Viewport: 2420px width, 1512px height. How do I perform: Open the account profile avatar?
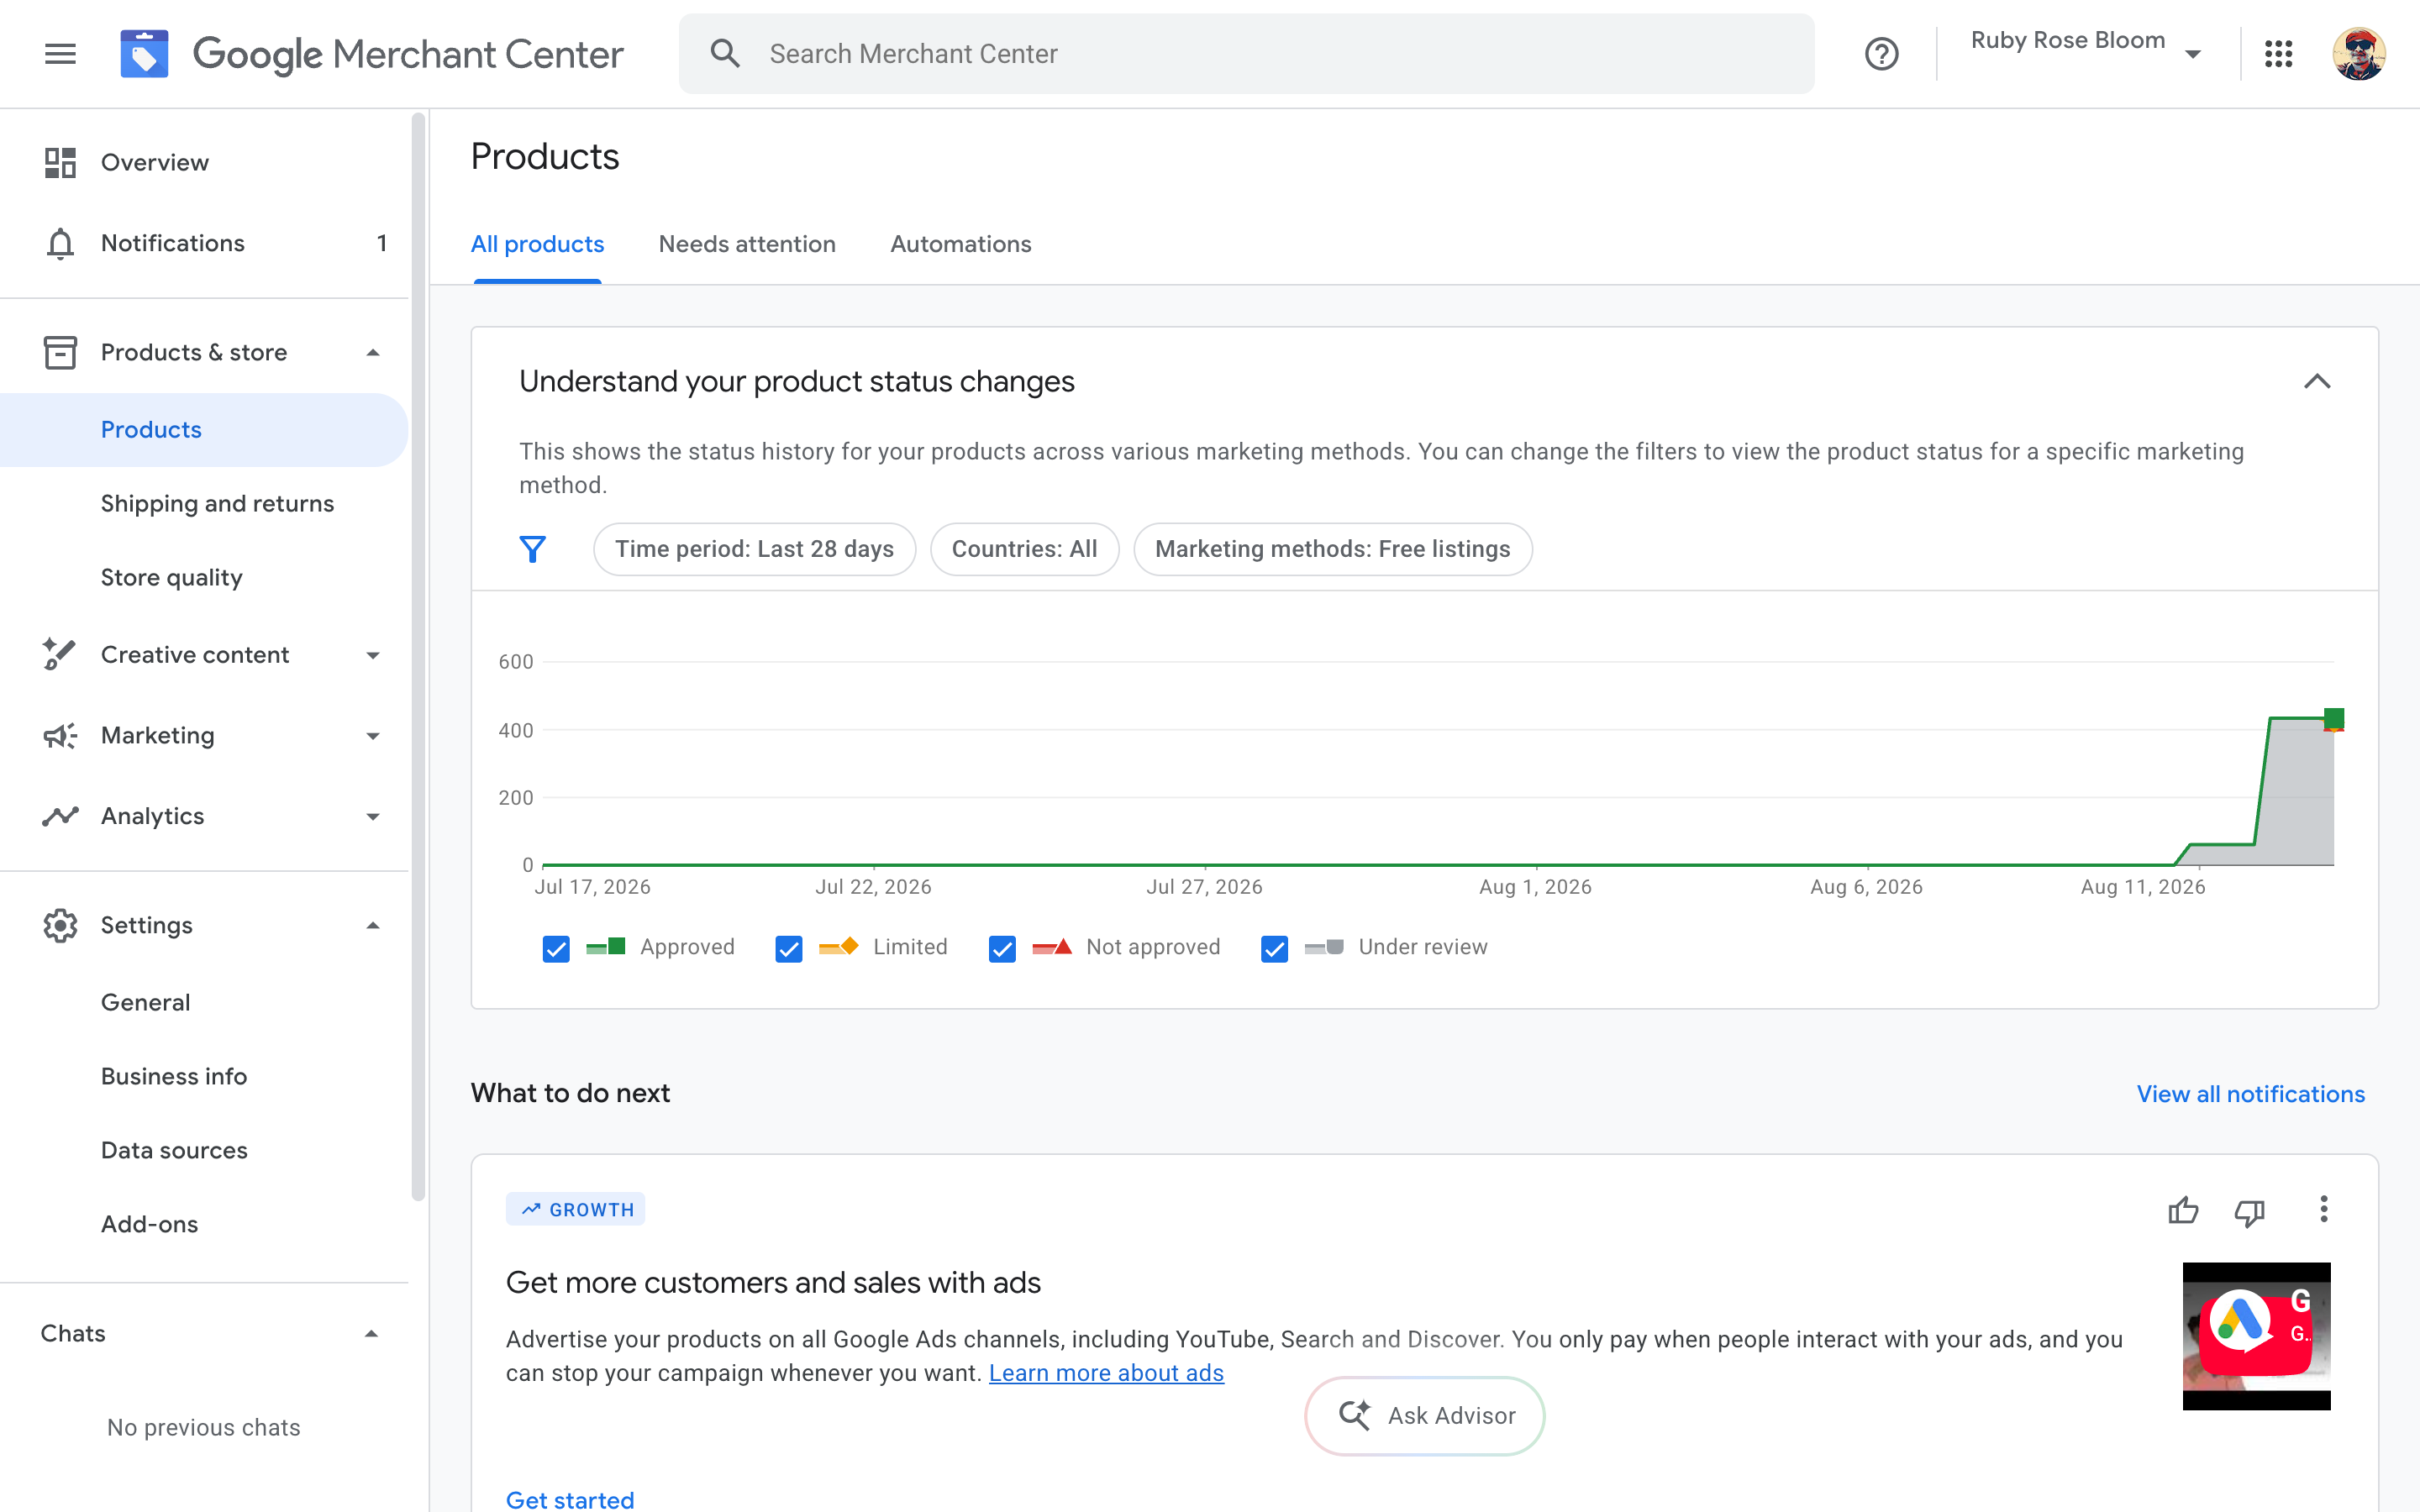point(2359,54)
